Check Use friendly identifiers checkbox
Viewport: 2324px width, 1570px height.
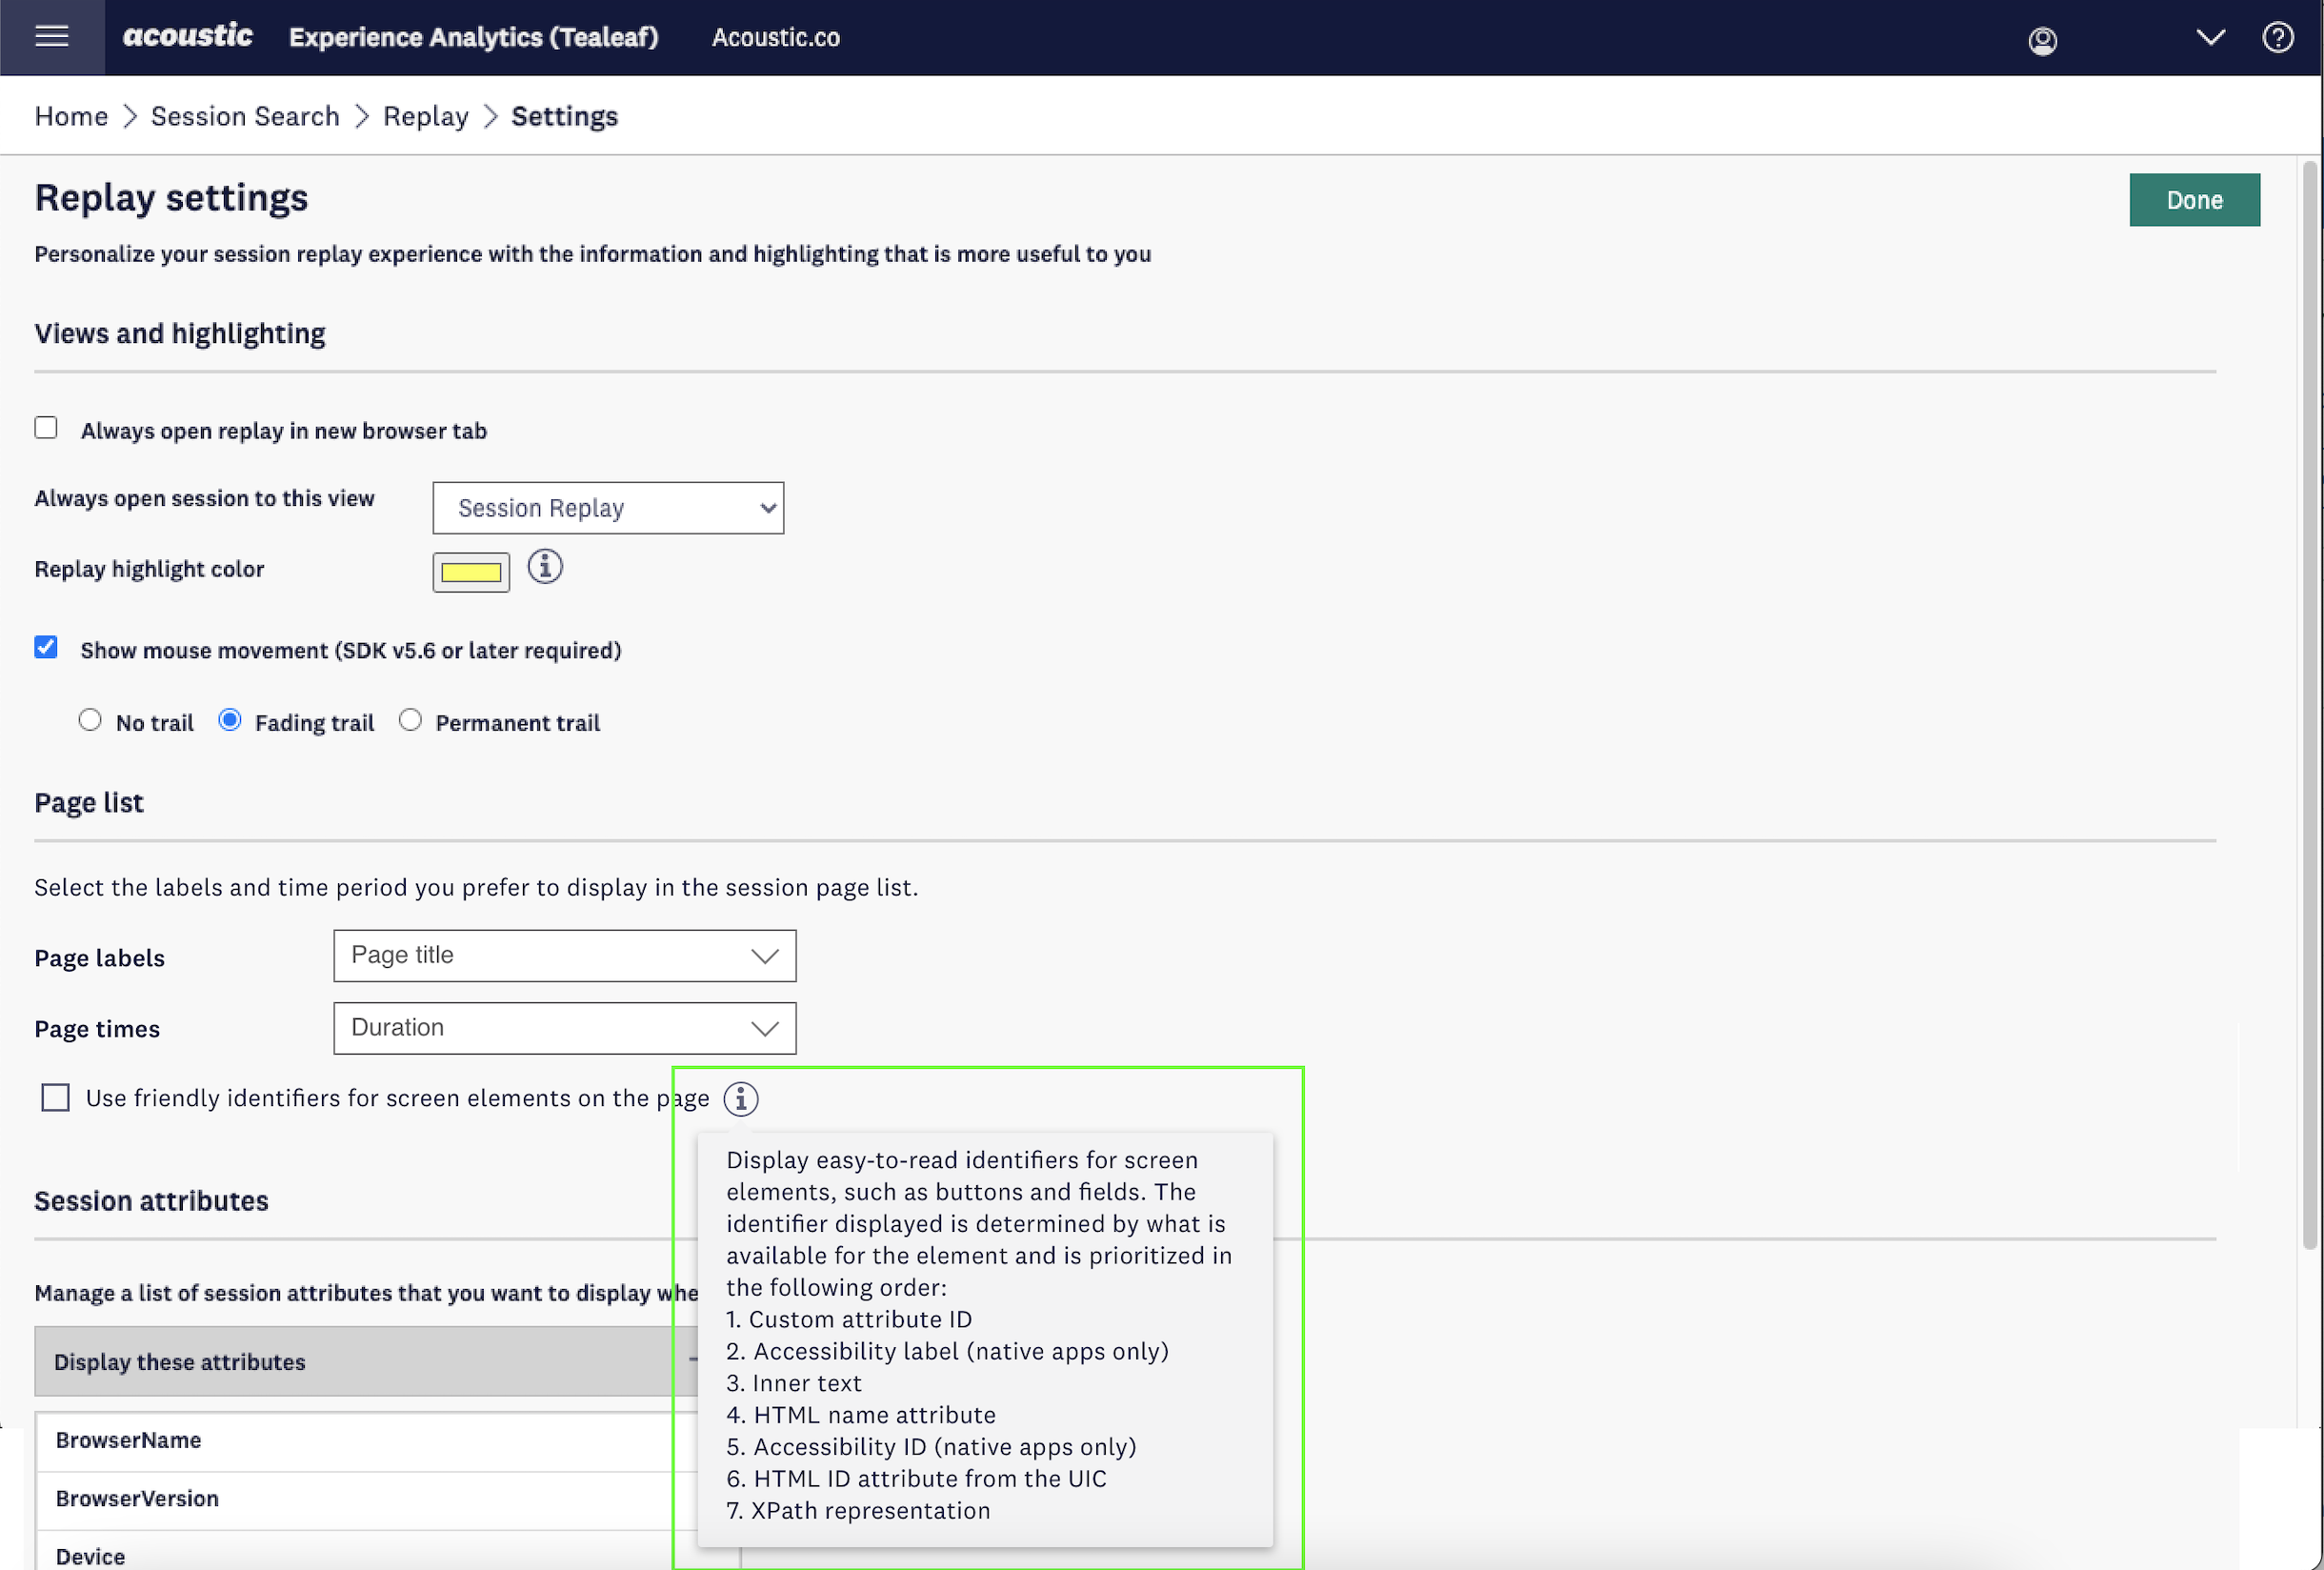[56, 1098]
